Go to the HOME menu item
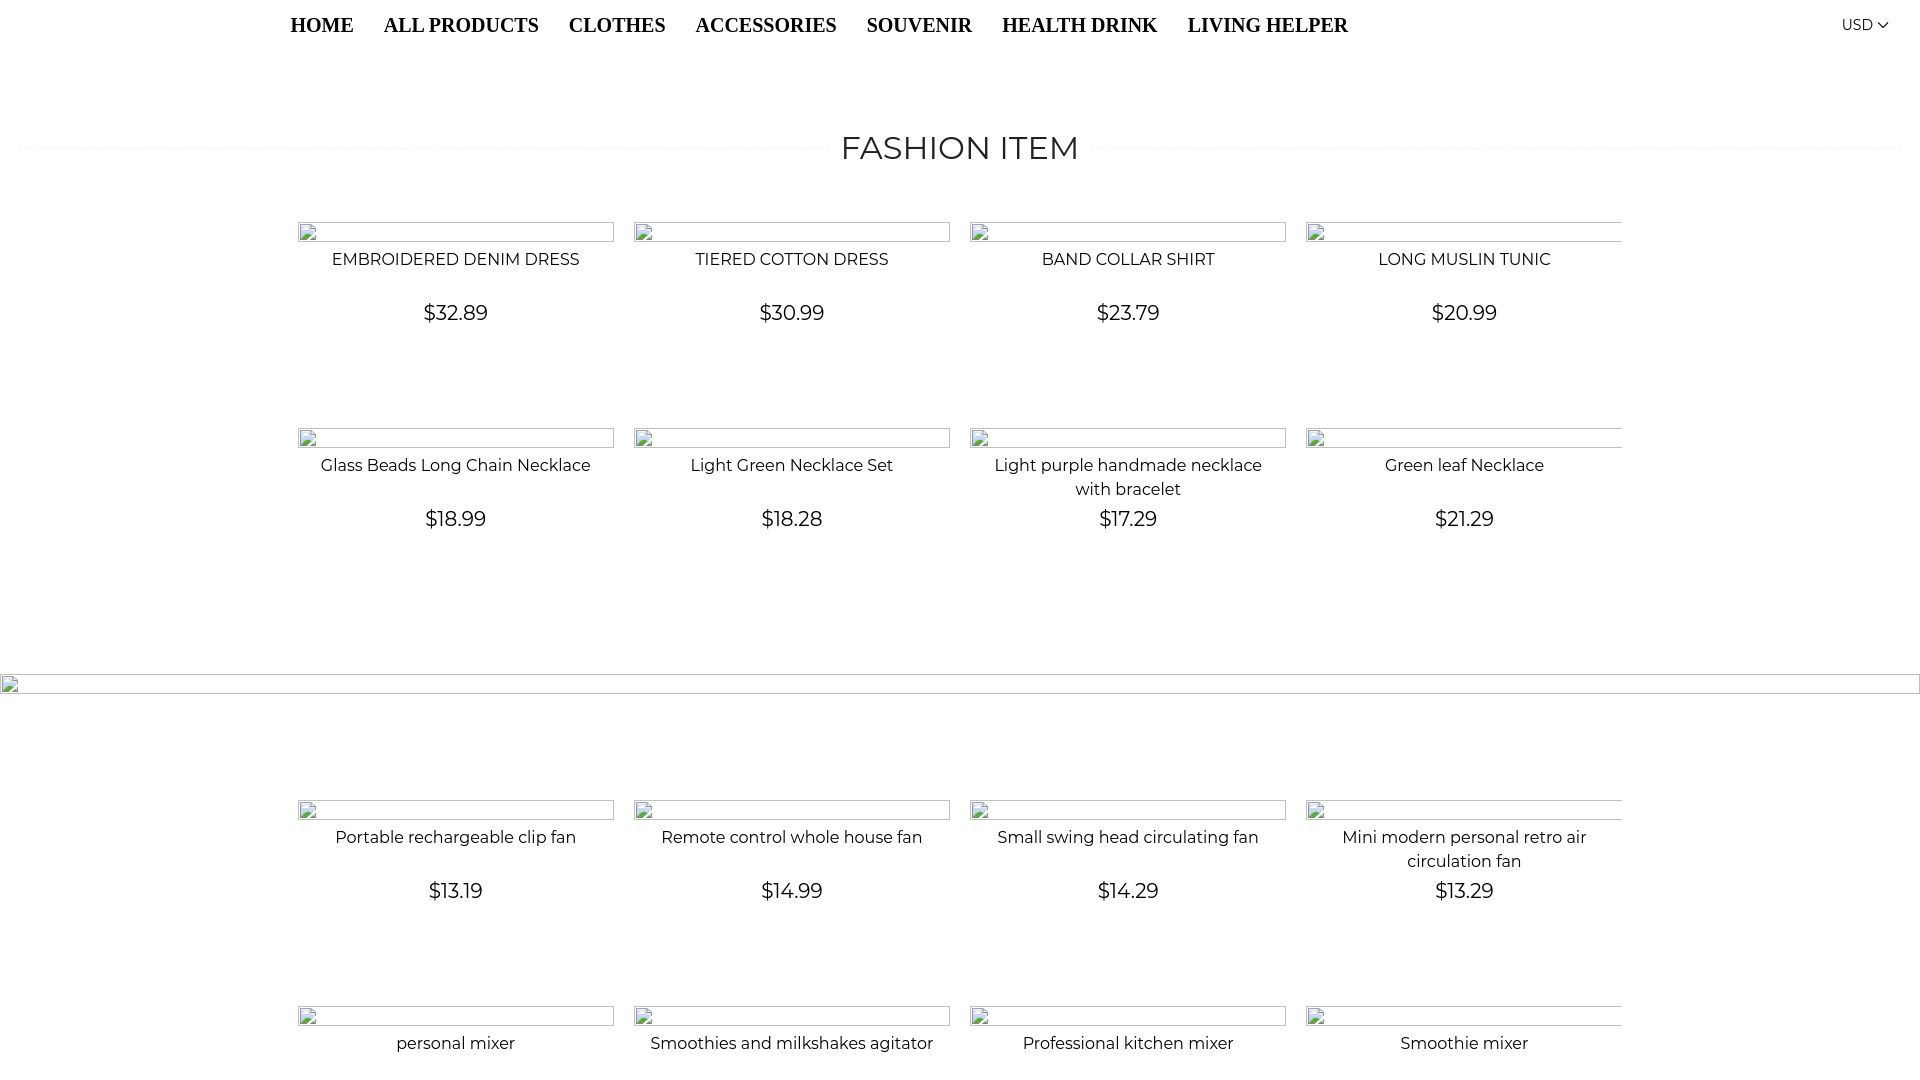This screenshot has width=1920, height=1080. pos(321,25)
